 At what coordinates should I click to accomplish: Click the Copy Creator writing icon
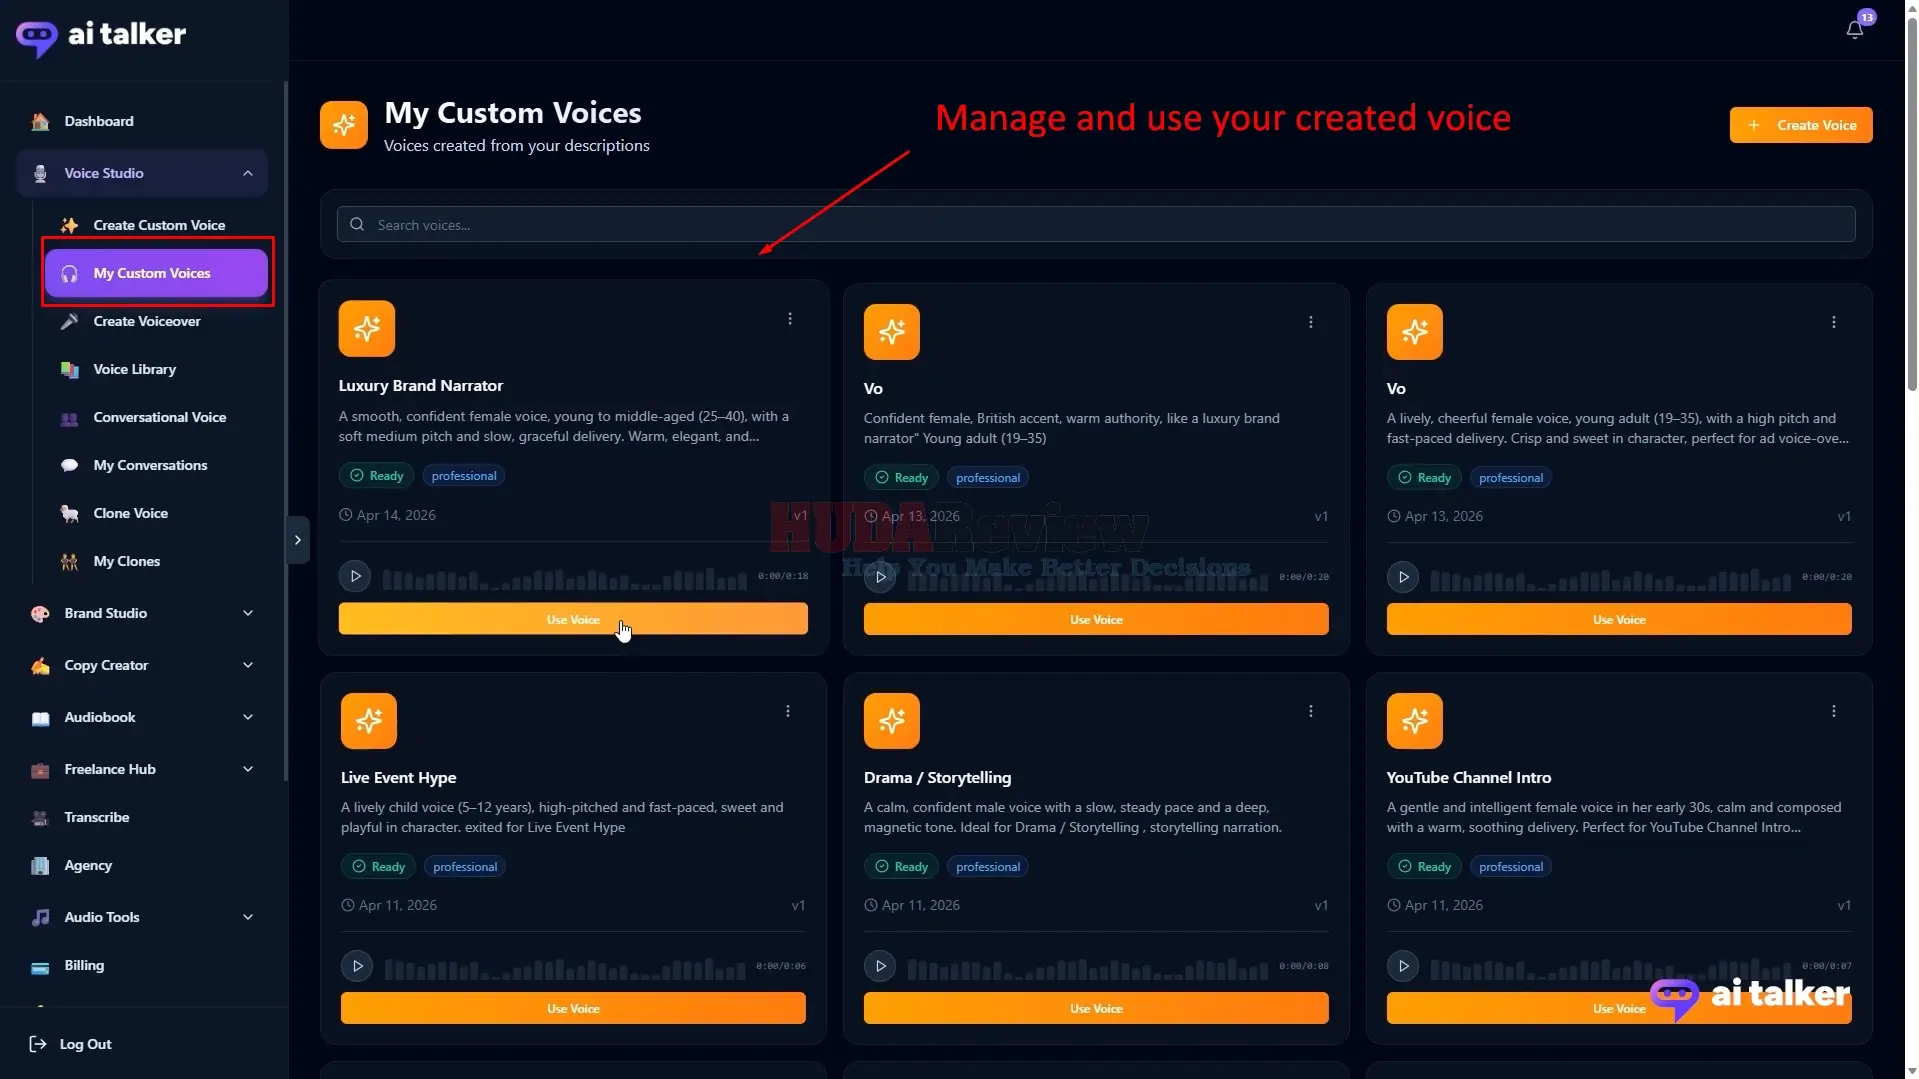point(40,665)
